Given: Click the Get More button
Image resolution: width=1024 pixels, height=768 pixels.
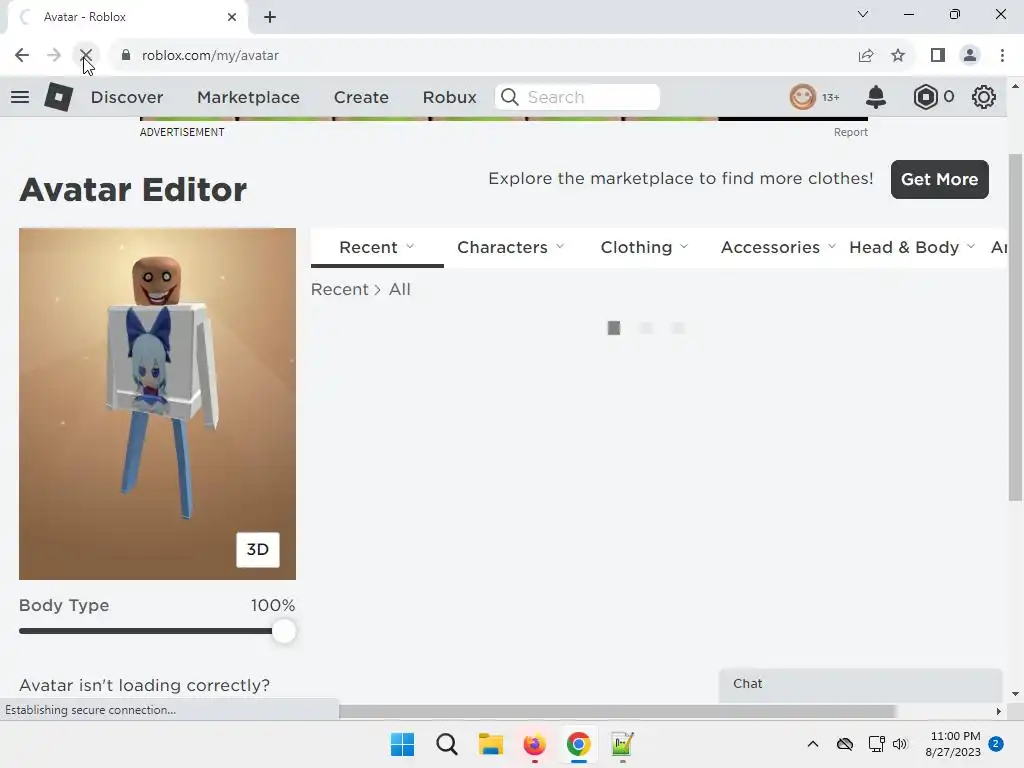Looking at the screenshot, I should [939, 179].
